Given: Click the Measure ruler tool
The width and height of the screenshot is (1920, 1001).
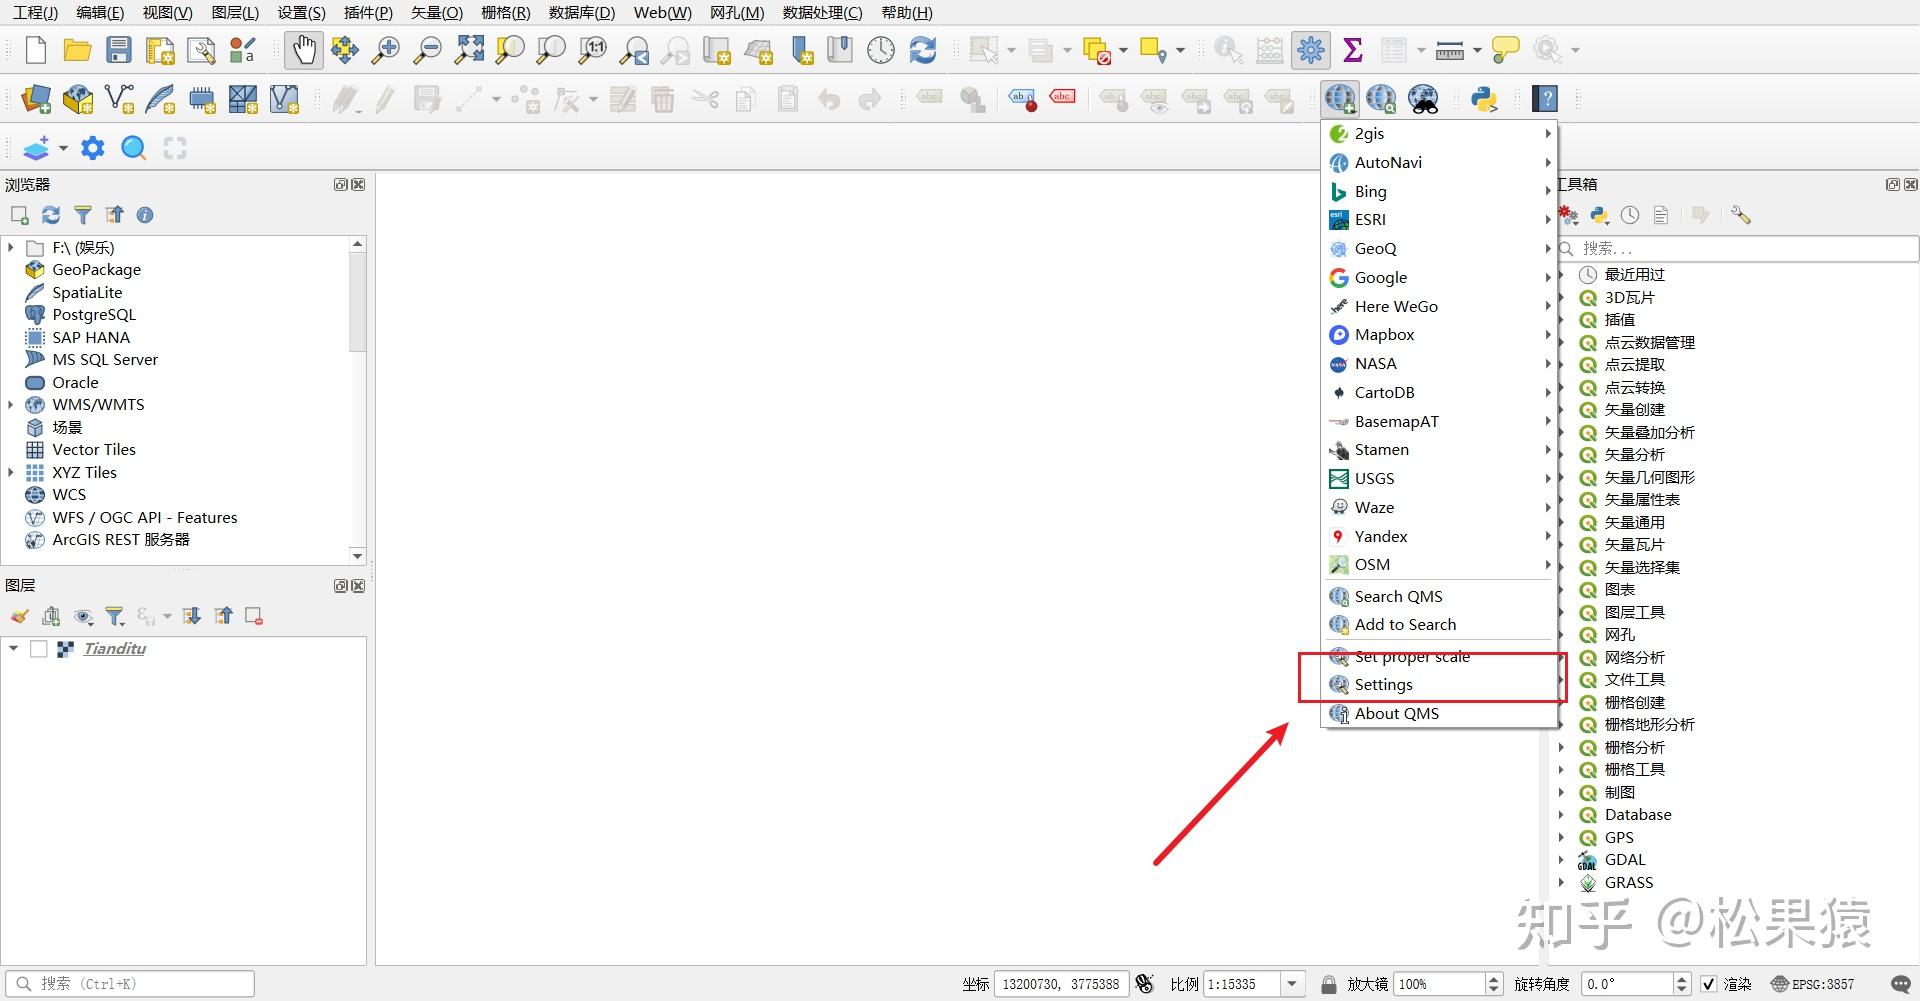Looking at the screenshot, I should [1449, 50].
